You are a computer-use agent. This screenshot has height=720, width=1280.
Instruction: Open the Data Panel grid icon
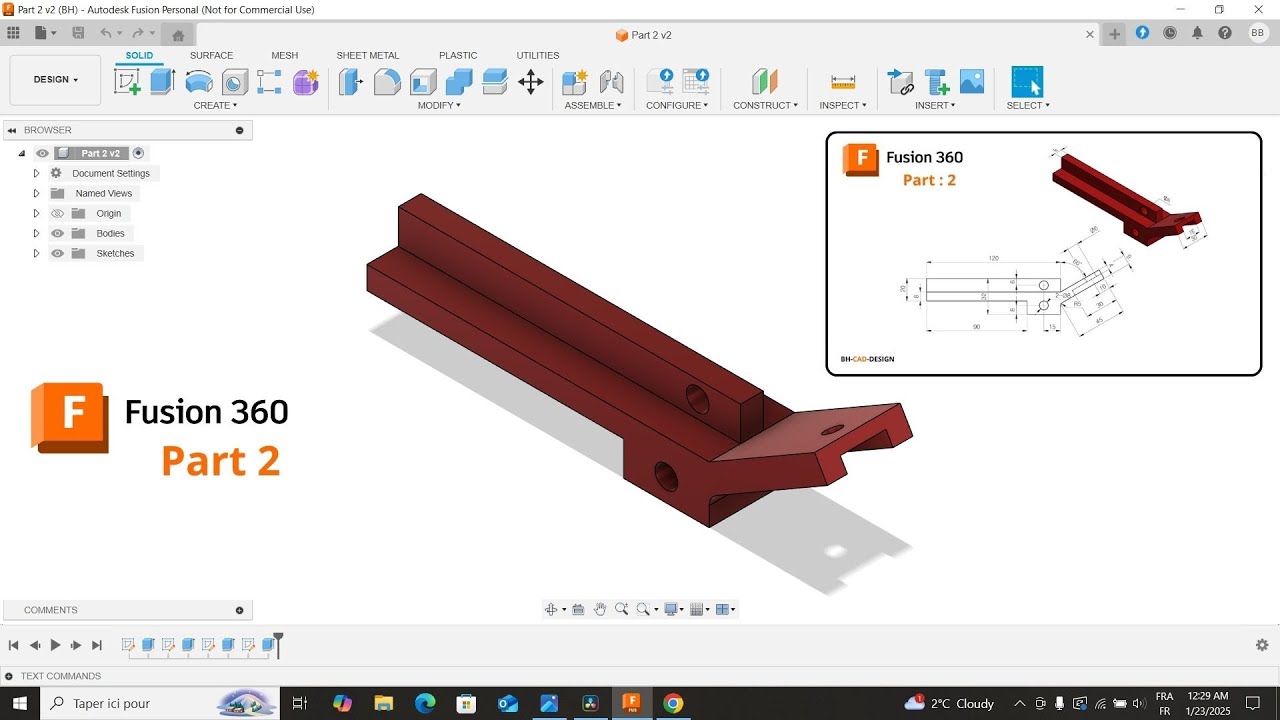pos(14,33)
